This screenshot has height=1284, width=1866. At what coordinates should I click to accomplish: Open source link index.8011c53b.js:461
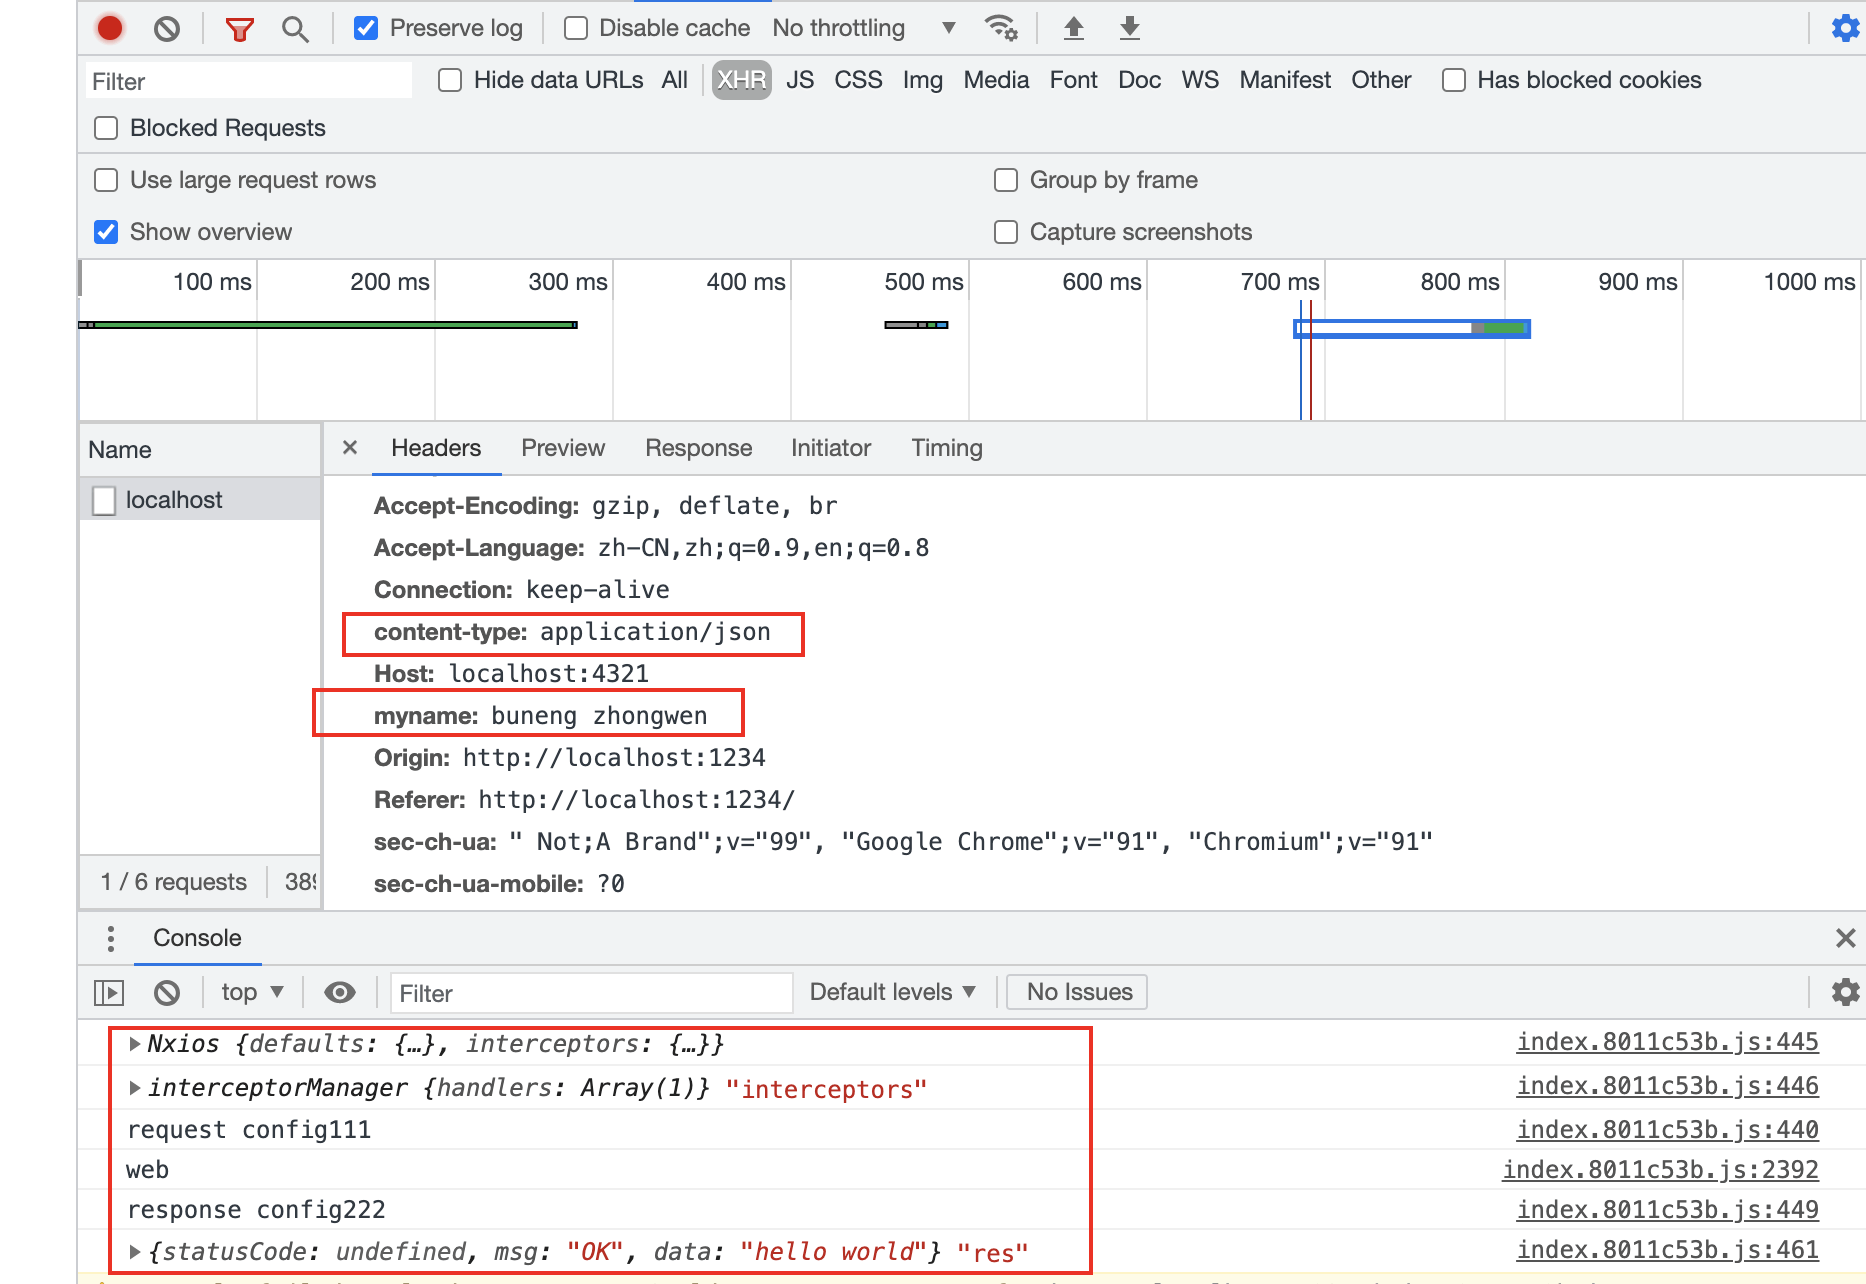point(1667,1250)
